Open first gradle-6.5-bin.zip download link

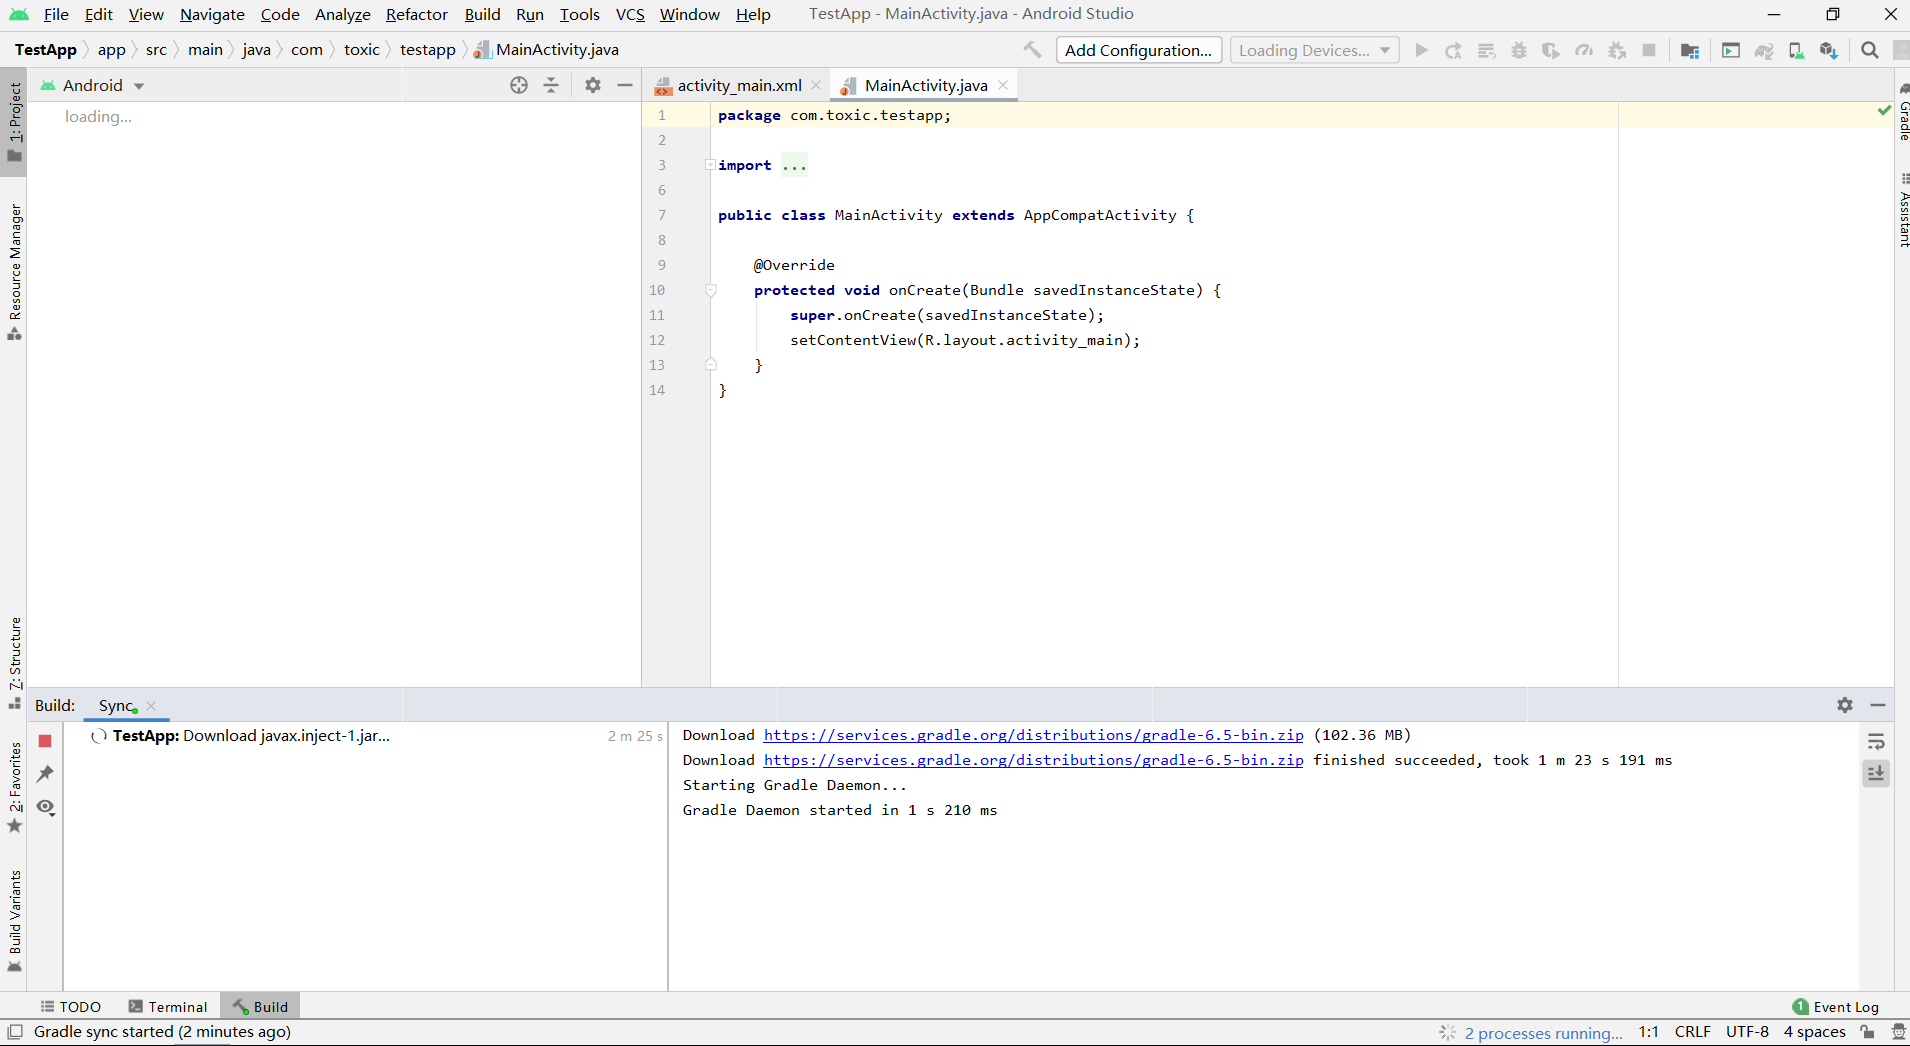coord(1034,735)
